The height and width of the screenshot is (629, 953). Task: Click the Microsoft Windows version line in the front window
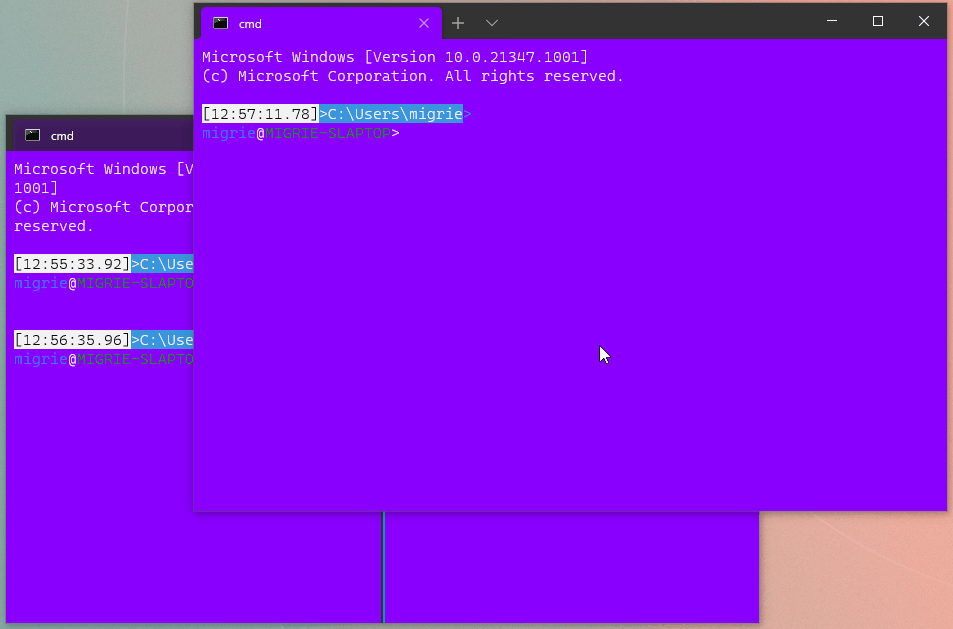(395, 57)
